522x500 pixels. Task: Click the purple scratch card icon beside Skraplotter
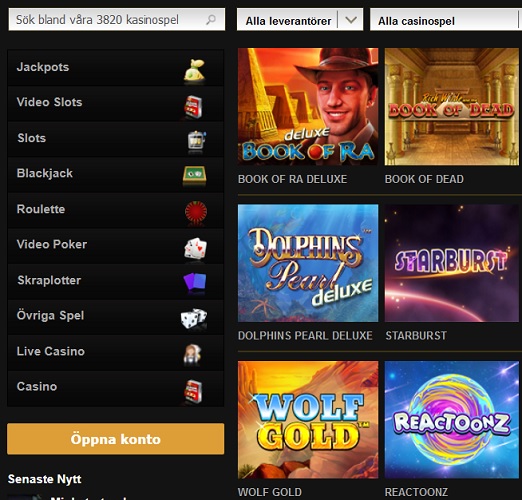(195, 283)
